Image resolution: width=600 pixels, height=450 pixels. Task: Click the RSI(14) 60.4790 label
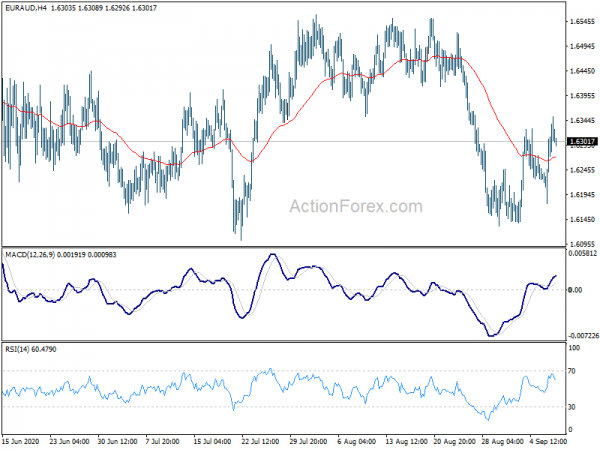[31, 349]
